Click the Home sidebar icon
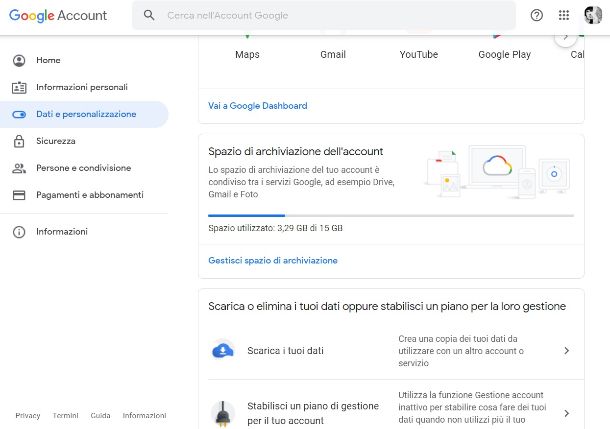Viewport: 610px width, 429px height. tap(19, 60)
